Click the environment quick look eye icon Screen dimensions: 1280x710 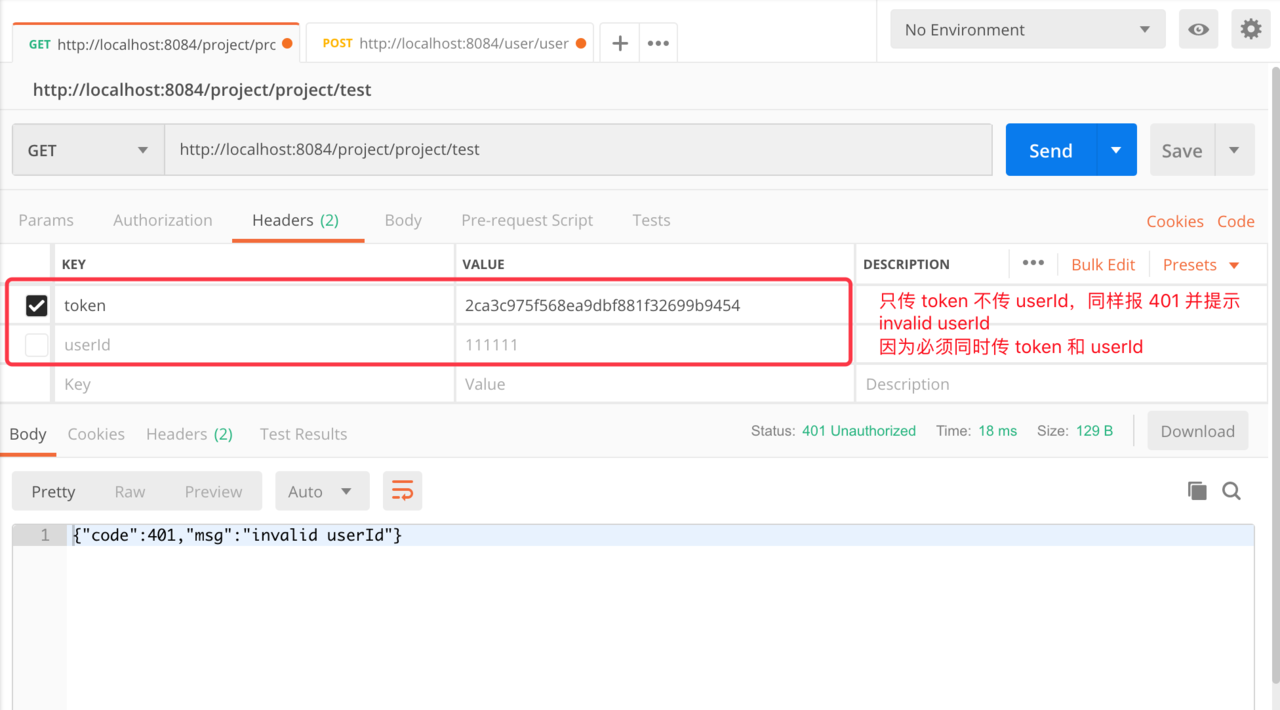1198,29
